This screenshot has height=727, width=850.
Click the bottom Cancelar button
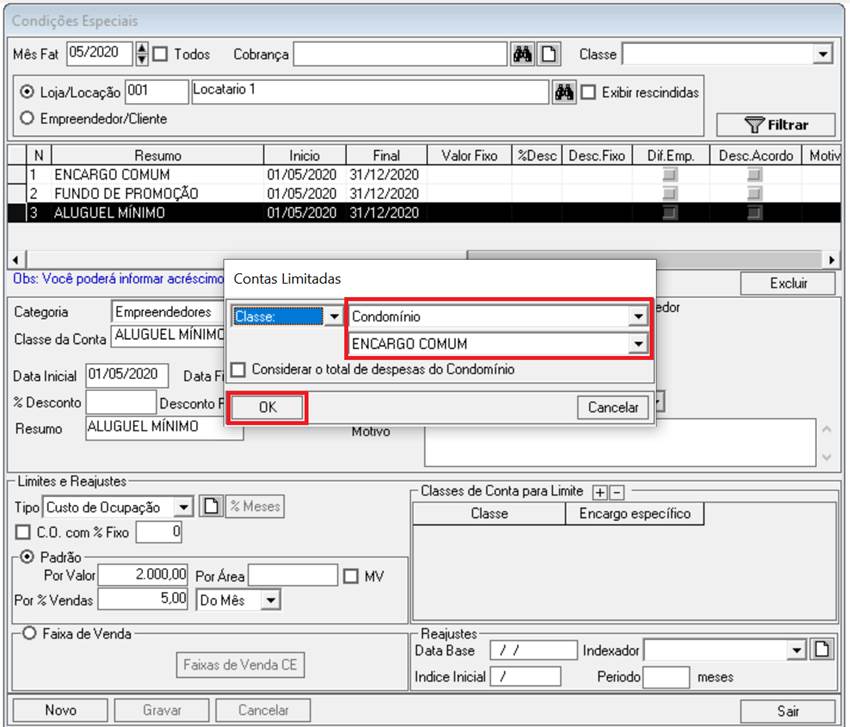tap(263, 710)
